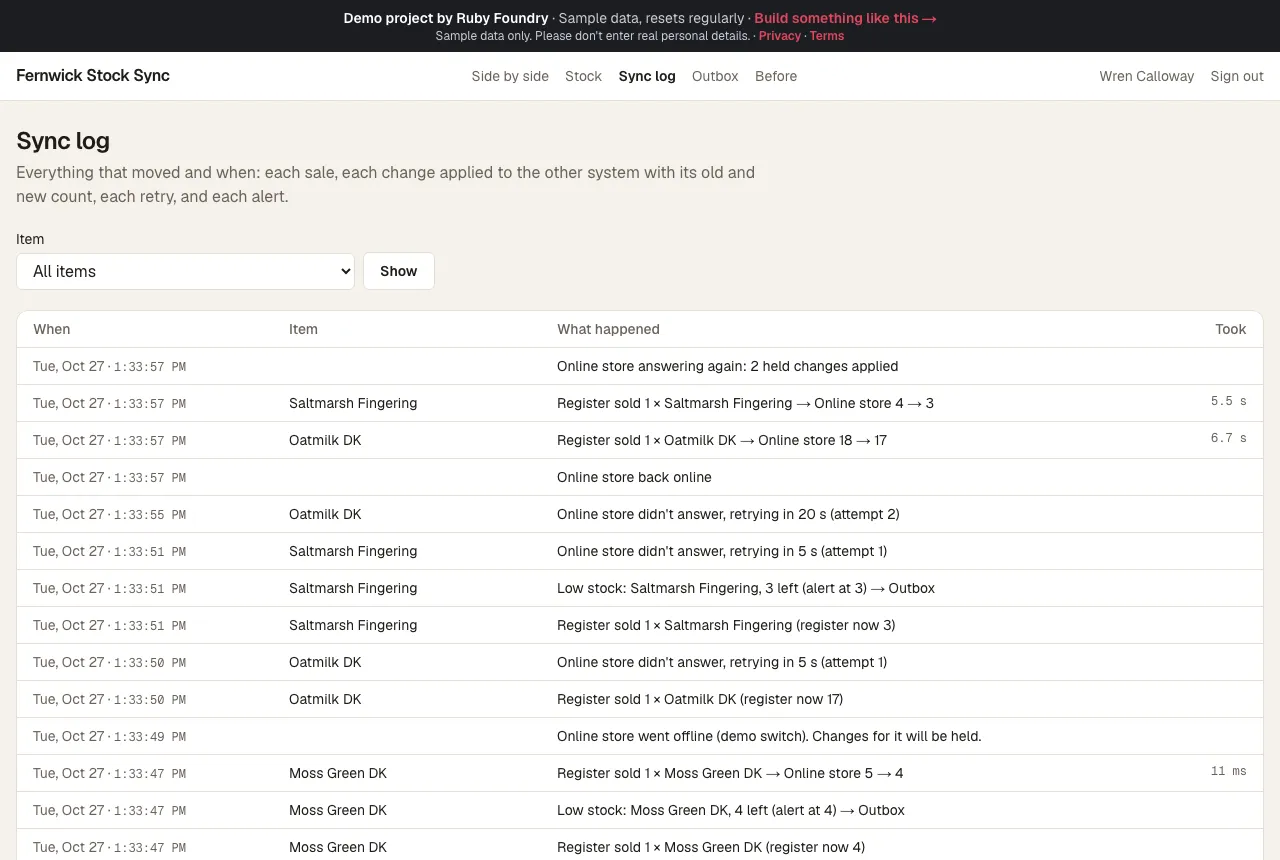Click 'Register sold 1 × Oatmilk DK (register now 17)'
The height and width of the screenshot is (860, 1280).
[x=700, y=699]
